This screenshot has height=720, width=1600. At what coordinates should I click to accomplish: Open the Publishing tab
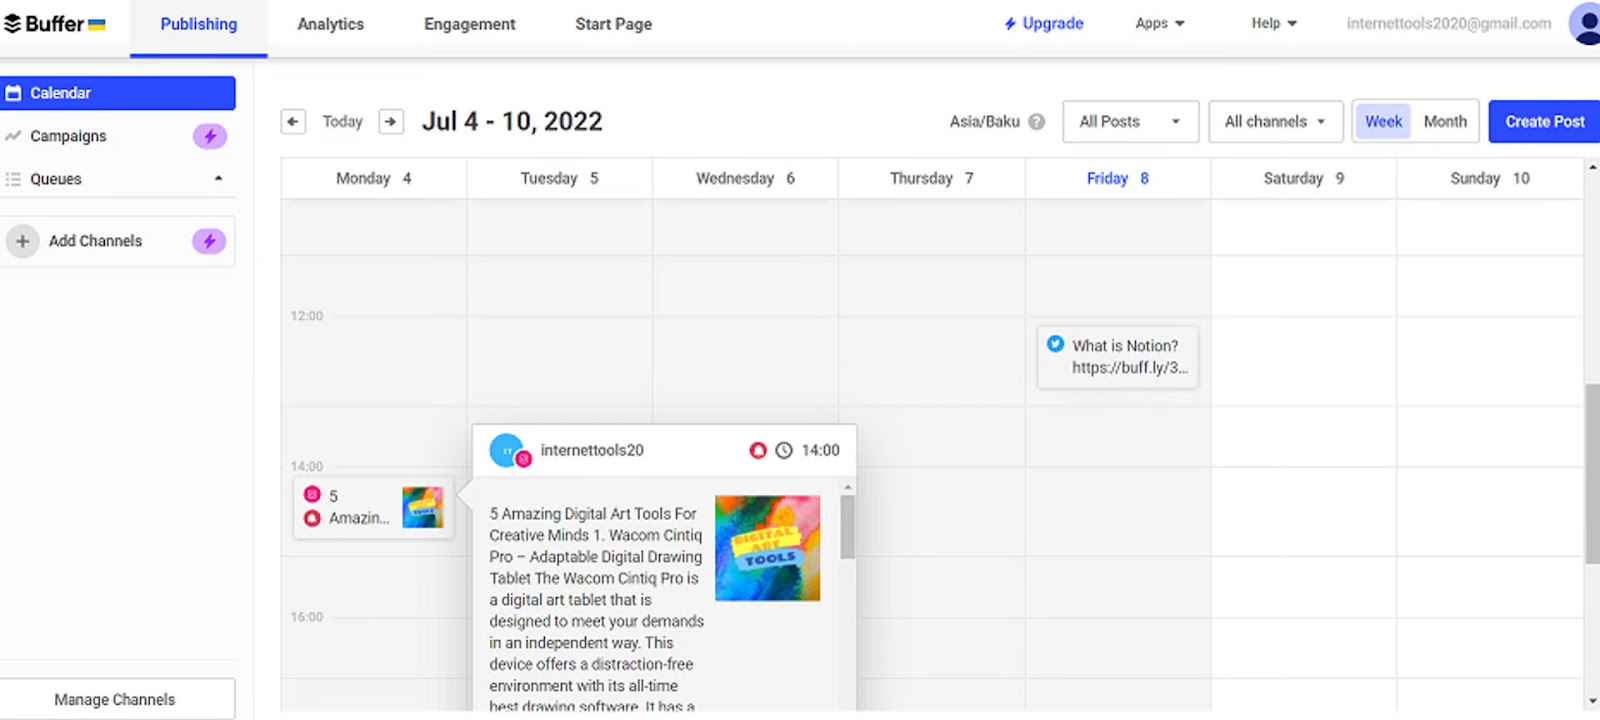[x=199, y=24]
